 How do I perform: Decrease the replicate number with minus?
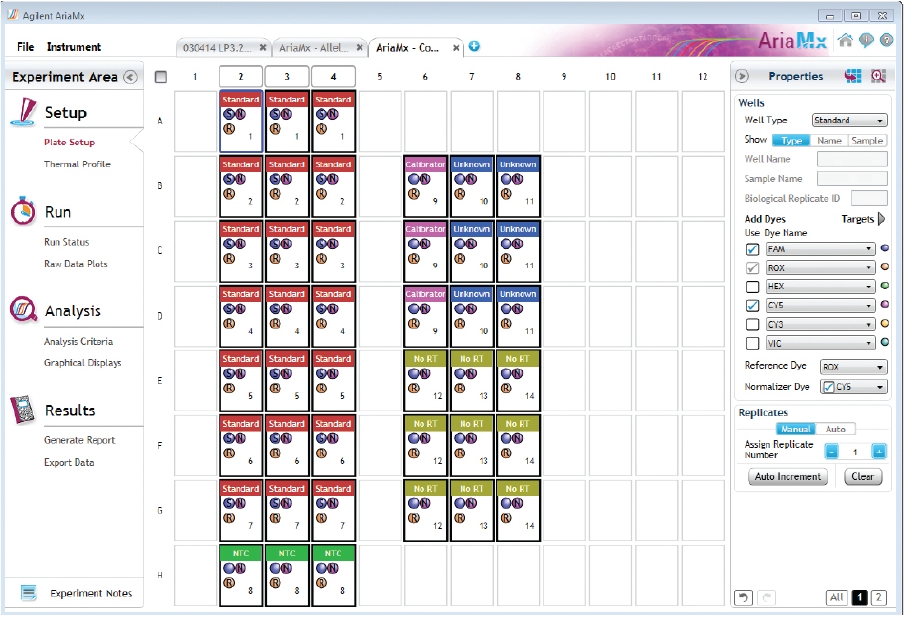point(831,451)
